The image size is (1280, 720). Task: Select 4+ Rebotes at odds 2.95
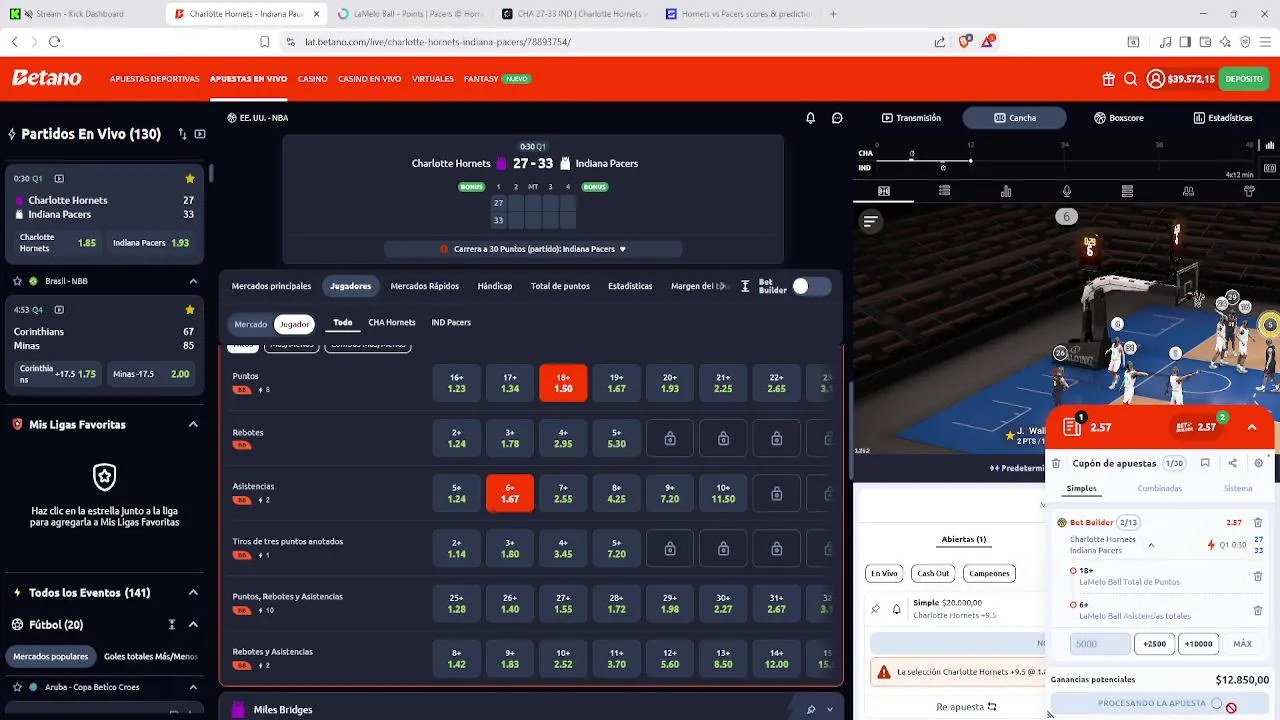563,438
